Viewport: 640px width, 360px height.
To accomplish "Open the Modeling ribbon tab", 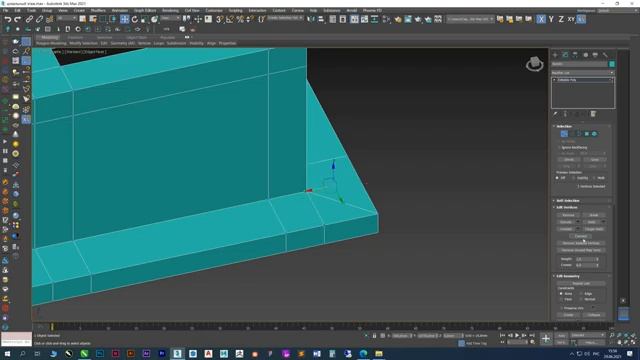I will (49, 37).
